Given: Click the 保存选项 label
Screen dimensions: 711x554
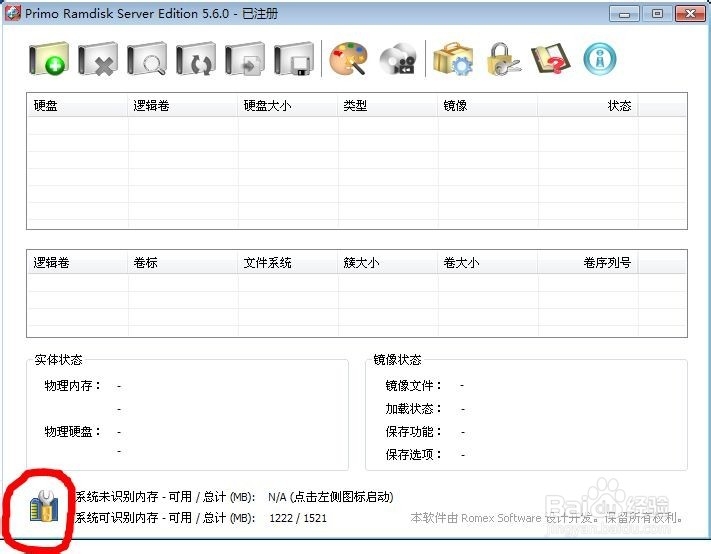Looking at the screenshot, I should pos(413,454).
